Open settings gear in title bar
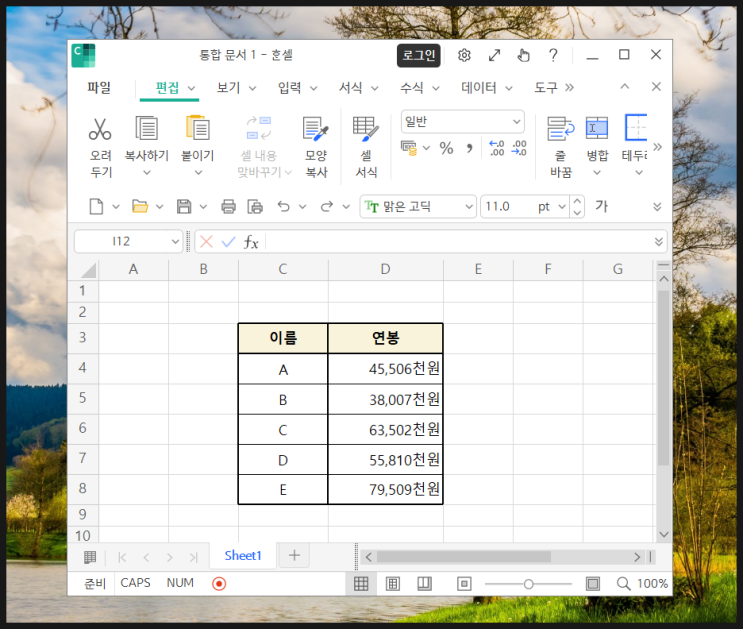Viewport: 743px width, 629px height. pos(464,55)
